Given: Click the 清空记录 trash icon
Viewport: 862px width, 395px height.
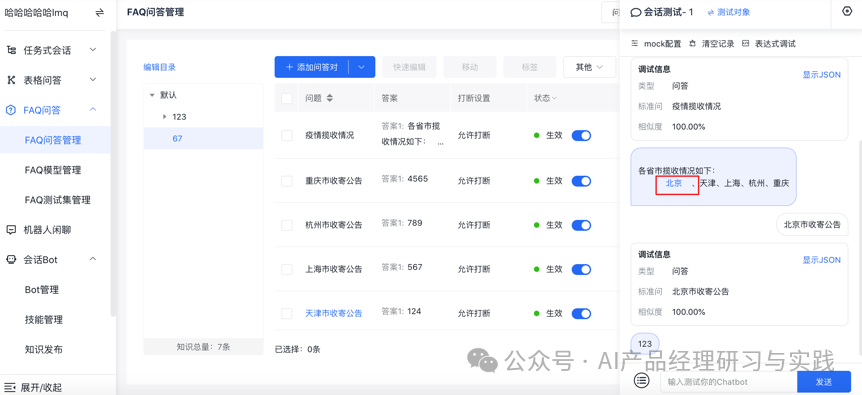Looking at the screenshot, I should click(x=692, y=43).
